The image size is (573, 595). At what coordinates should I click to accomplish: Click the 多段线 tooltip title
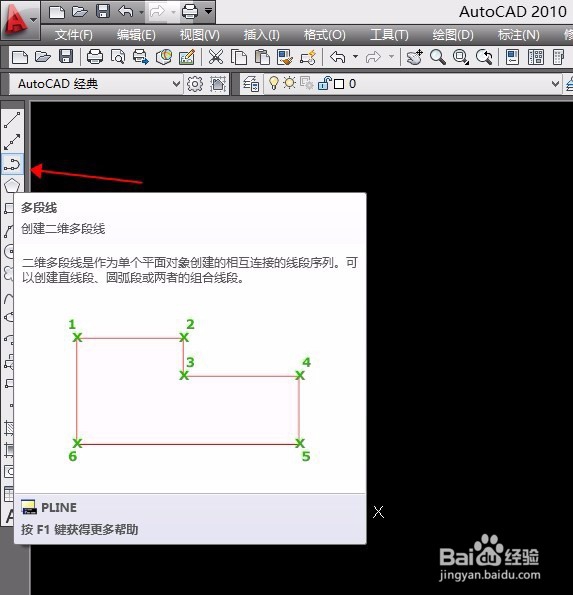pyautogui.click(x=39, y=208)
